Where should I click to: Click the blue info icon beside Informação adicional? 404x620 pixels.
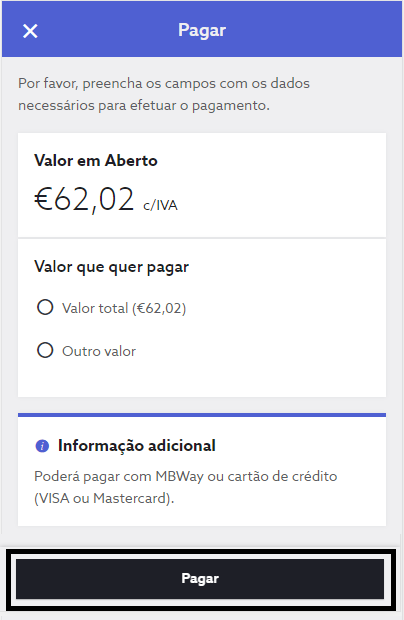(x=42, y=446)
